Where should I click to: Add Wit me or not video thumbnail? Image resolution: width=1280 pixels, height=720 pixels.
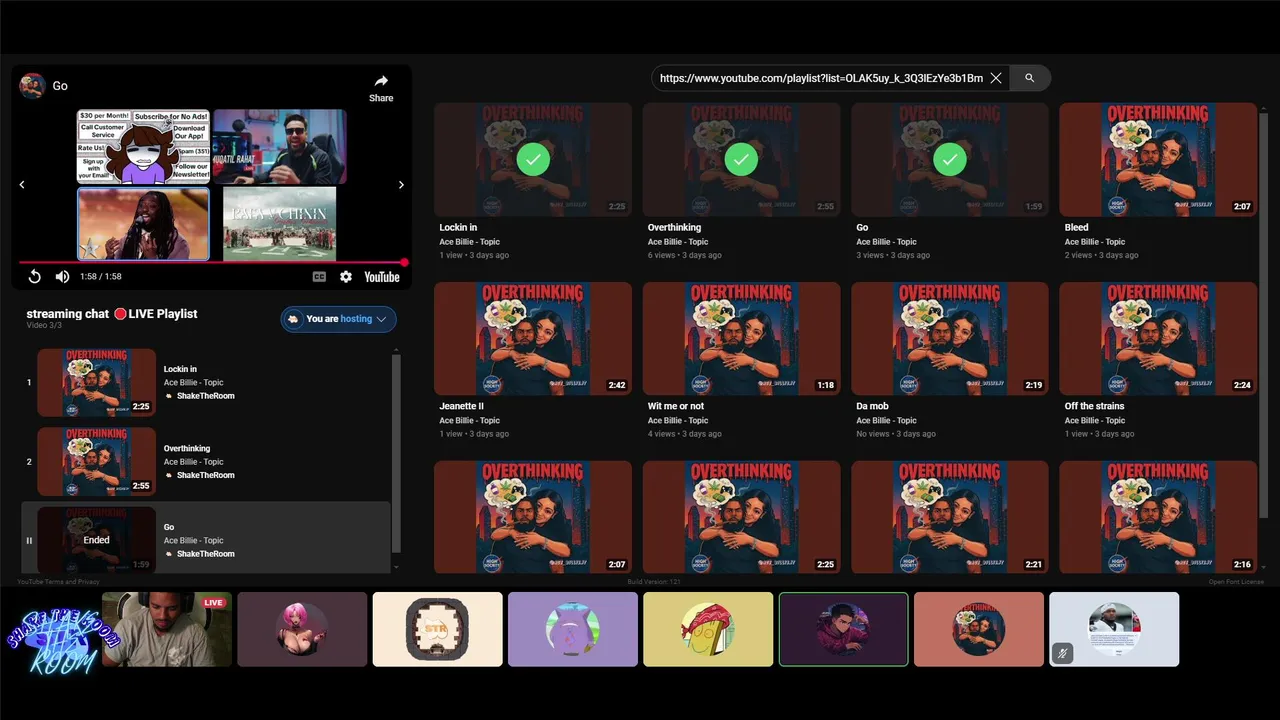741,338
